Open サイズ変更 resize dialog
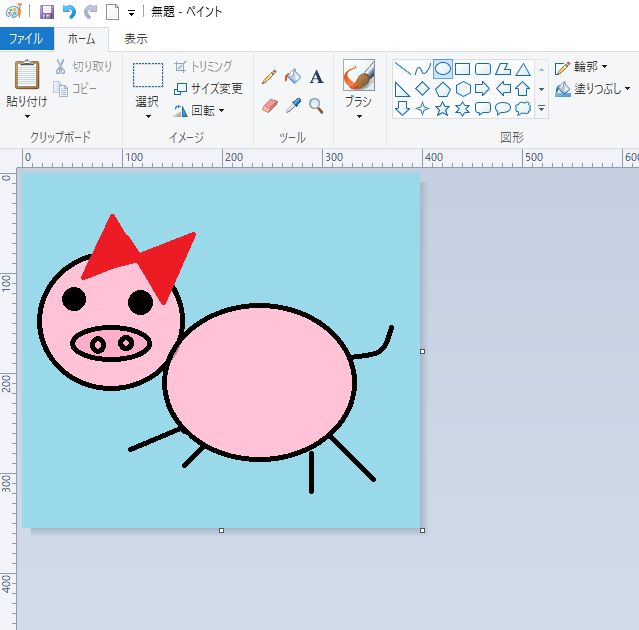Image resolution: width=639 pixels, height=630 pixels. (x=209, y=88)
